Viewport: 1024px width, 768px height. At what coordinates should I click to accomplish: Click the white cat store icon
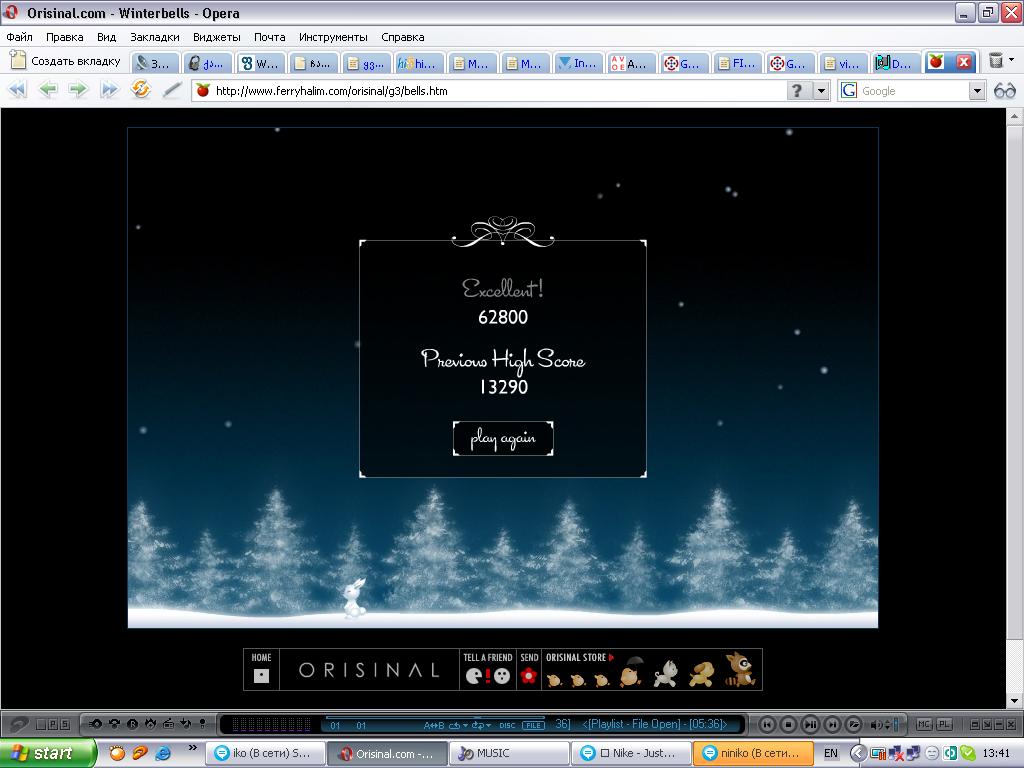tap(665, 673)
